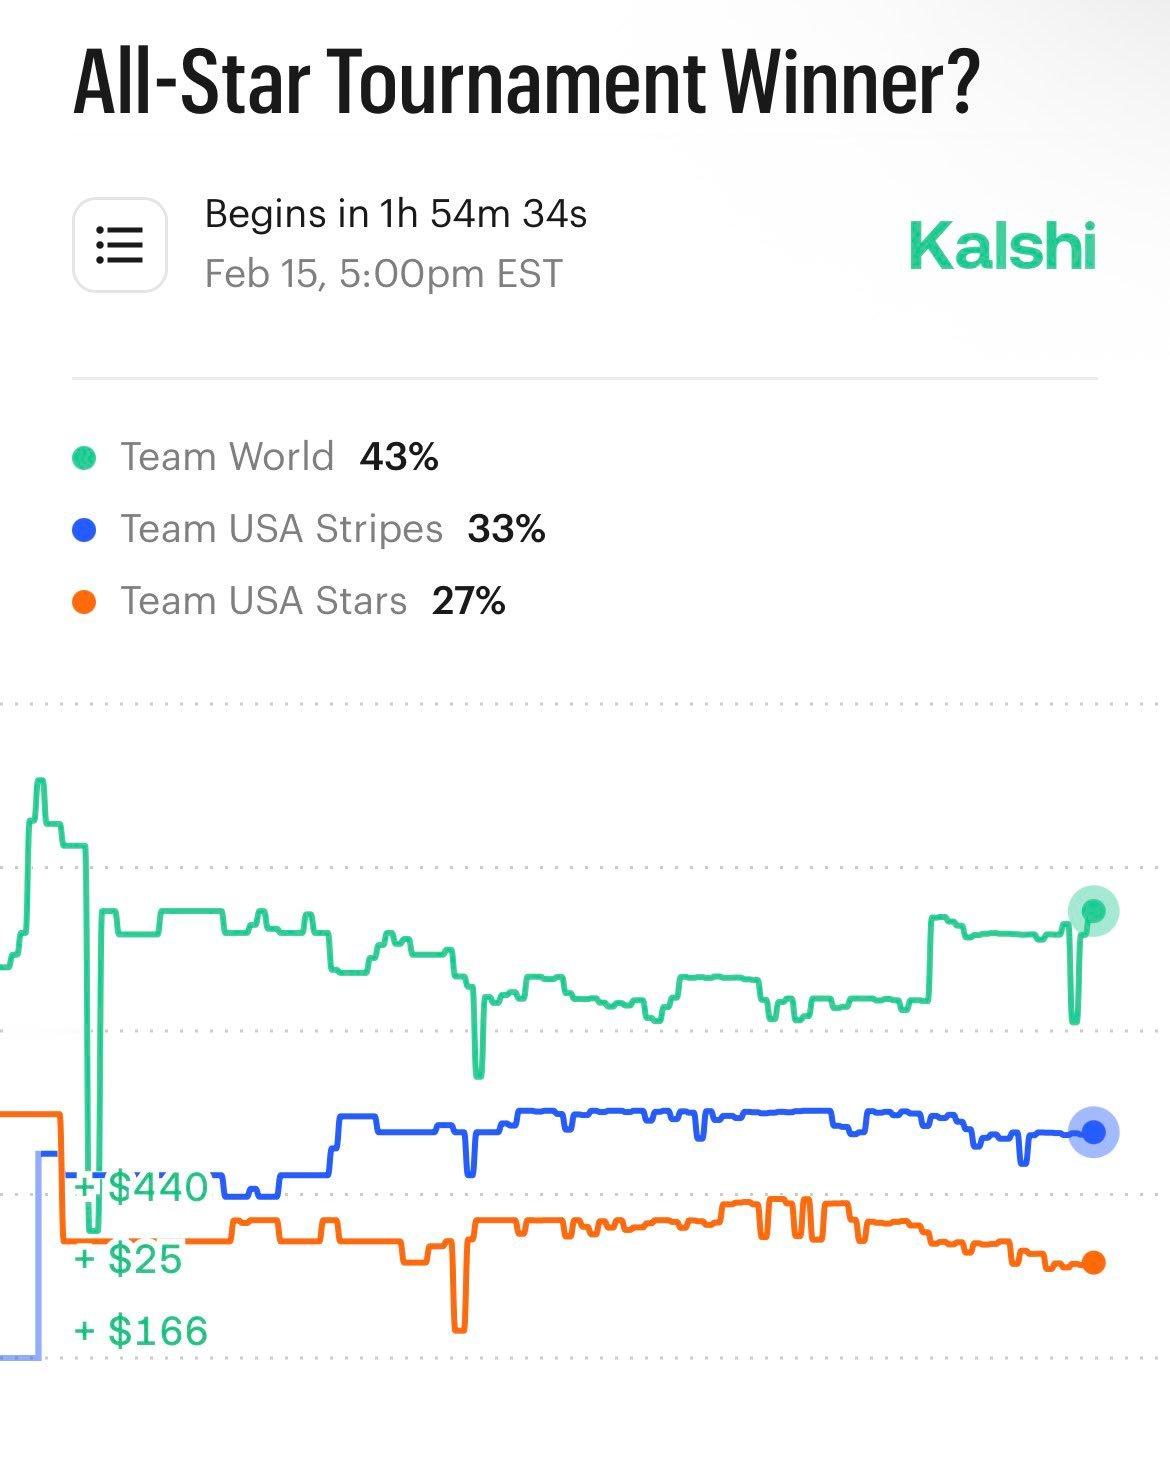Click the Team USA Stripes label
1170x1457 pixels.
[281, 529]
